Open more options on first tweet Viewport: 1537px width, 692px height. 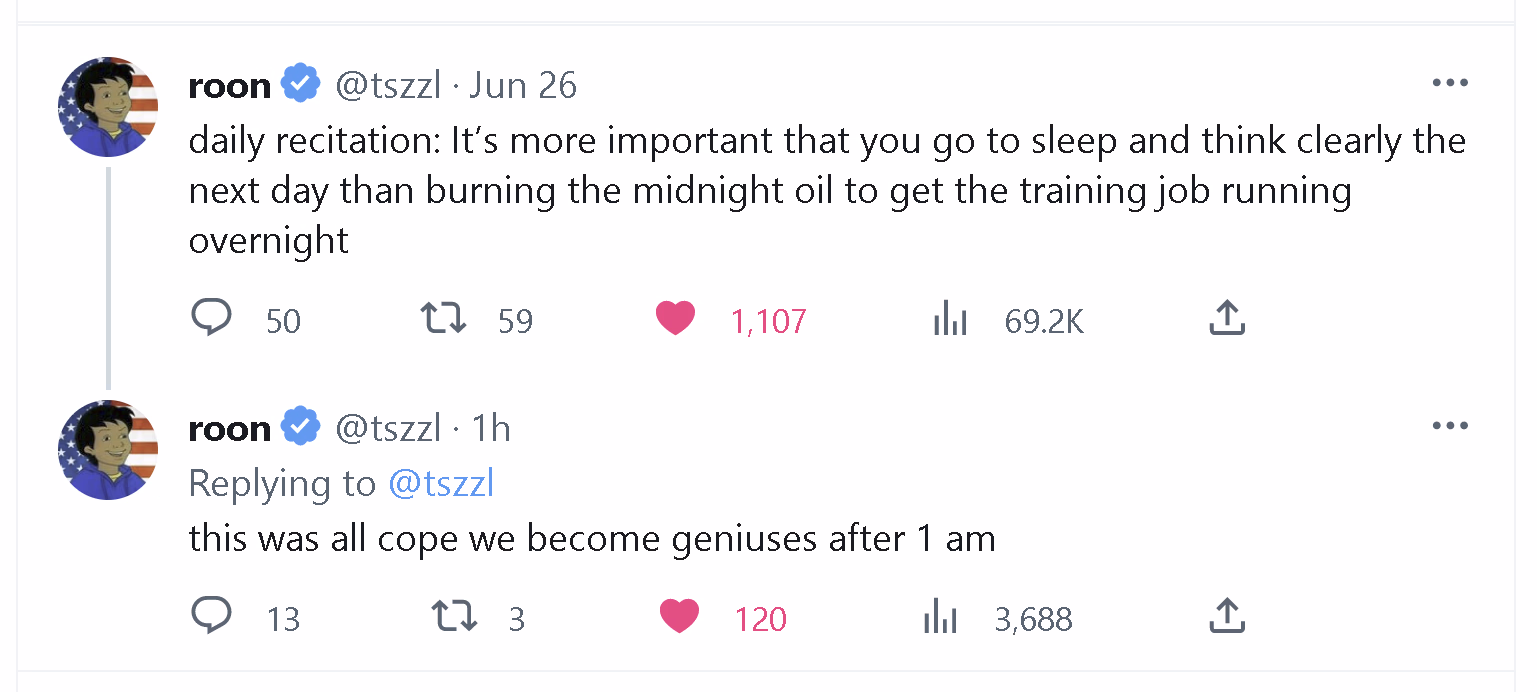(1450, 83)
